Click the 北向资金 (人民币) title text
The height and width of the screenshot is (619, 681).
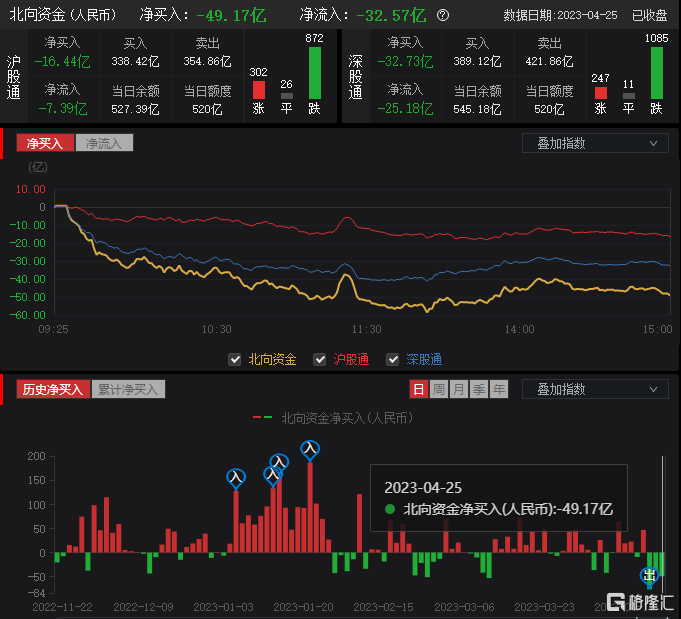63,15
